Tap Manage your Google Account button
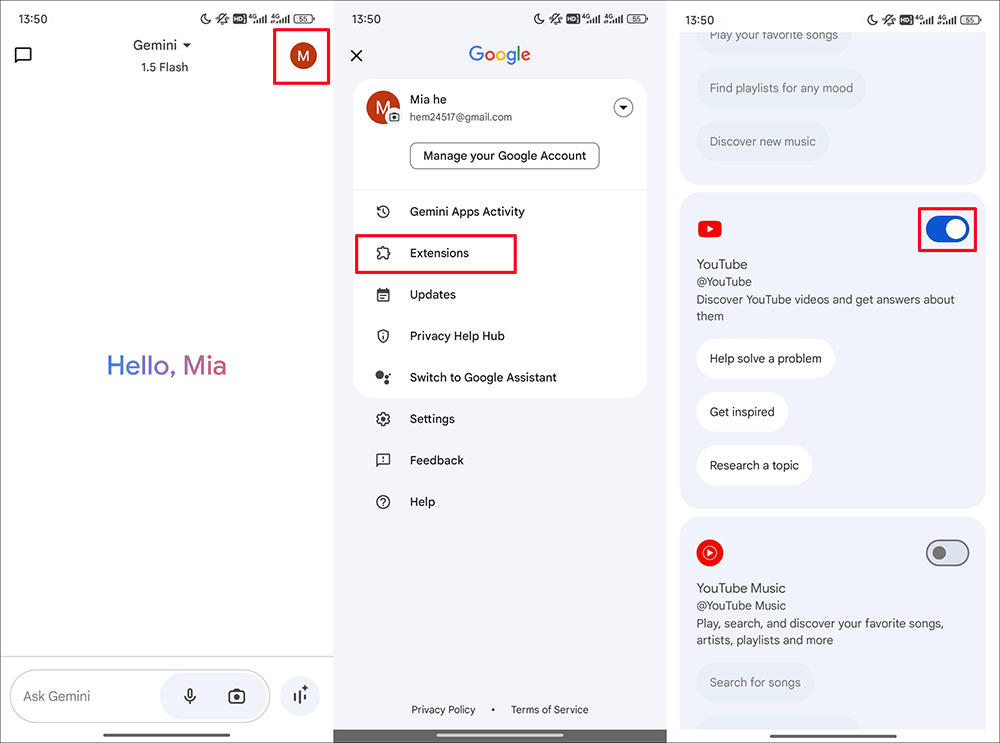The height and width of the screenshot is (743, 1000). [504, 156]
